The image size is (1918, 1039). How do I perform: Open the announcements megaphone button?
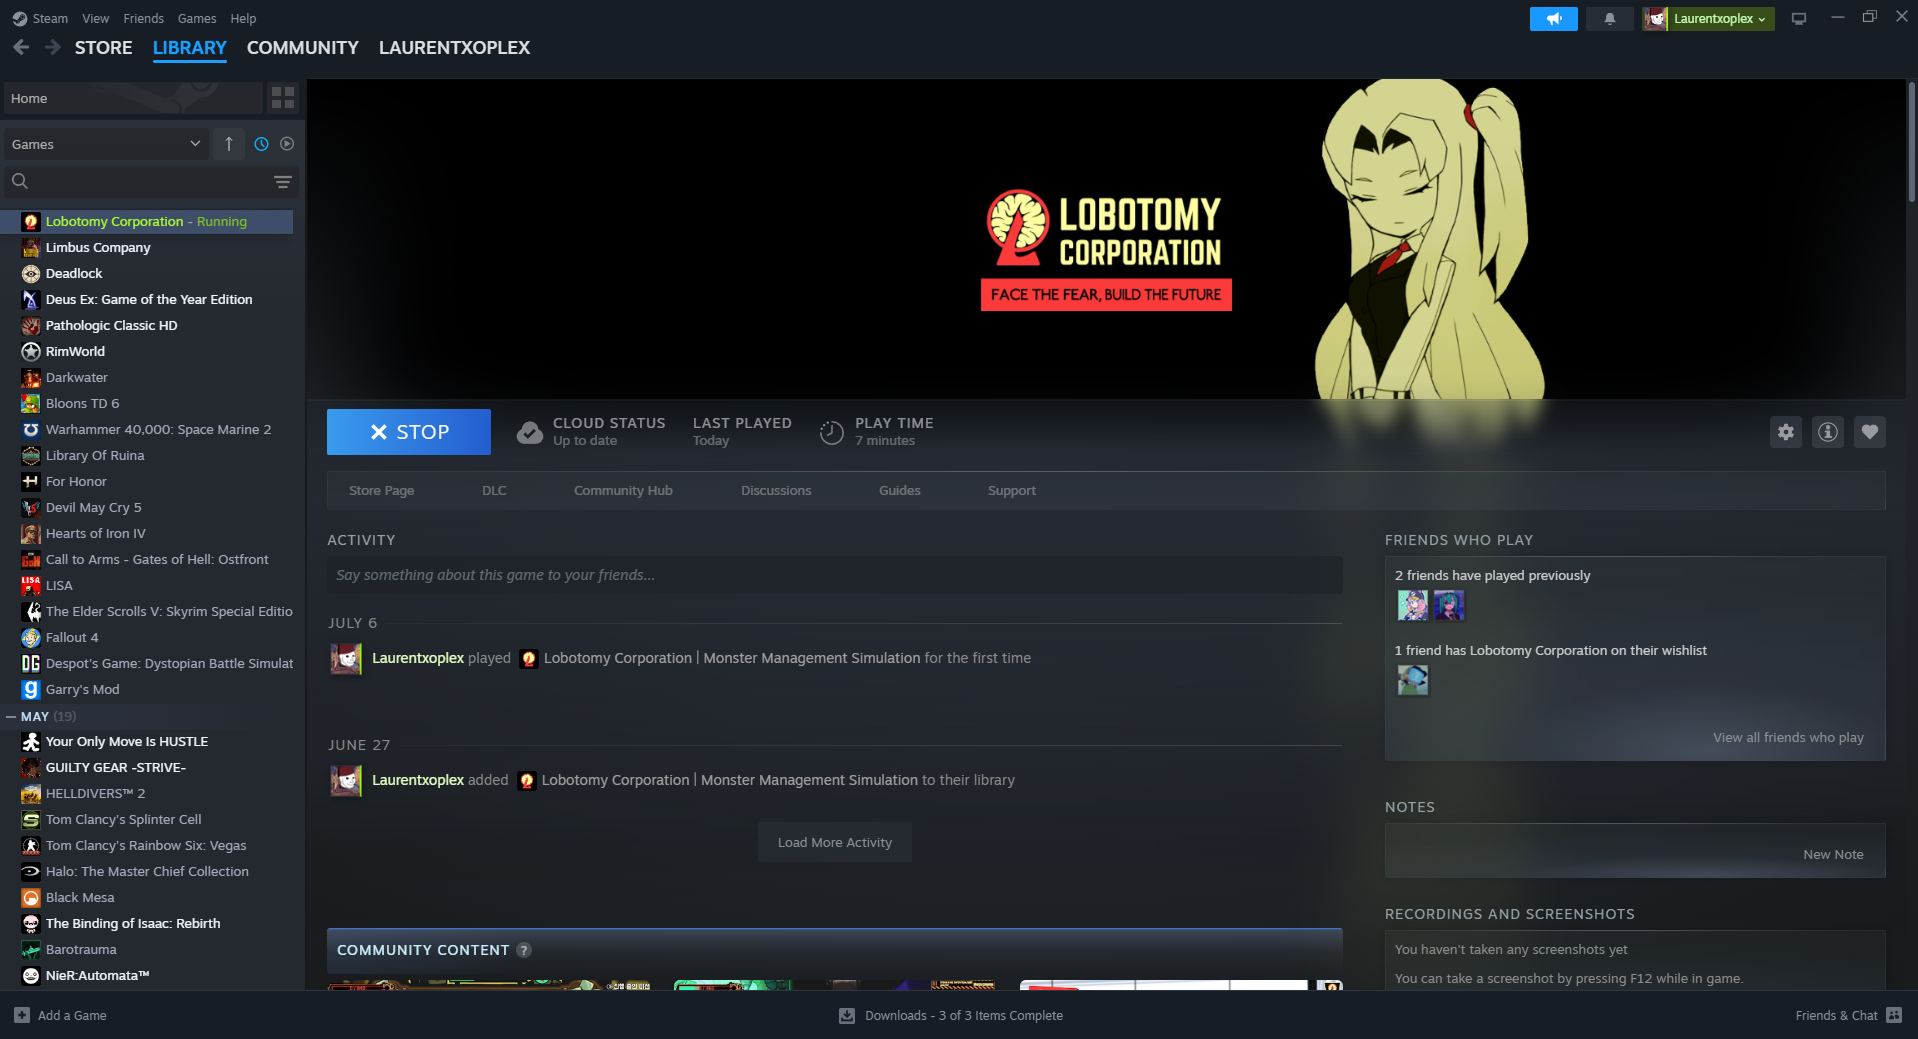point(1553,19)
